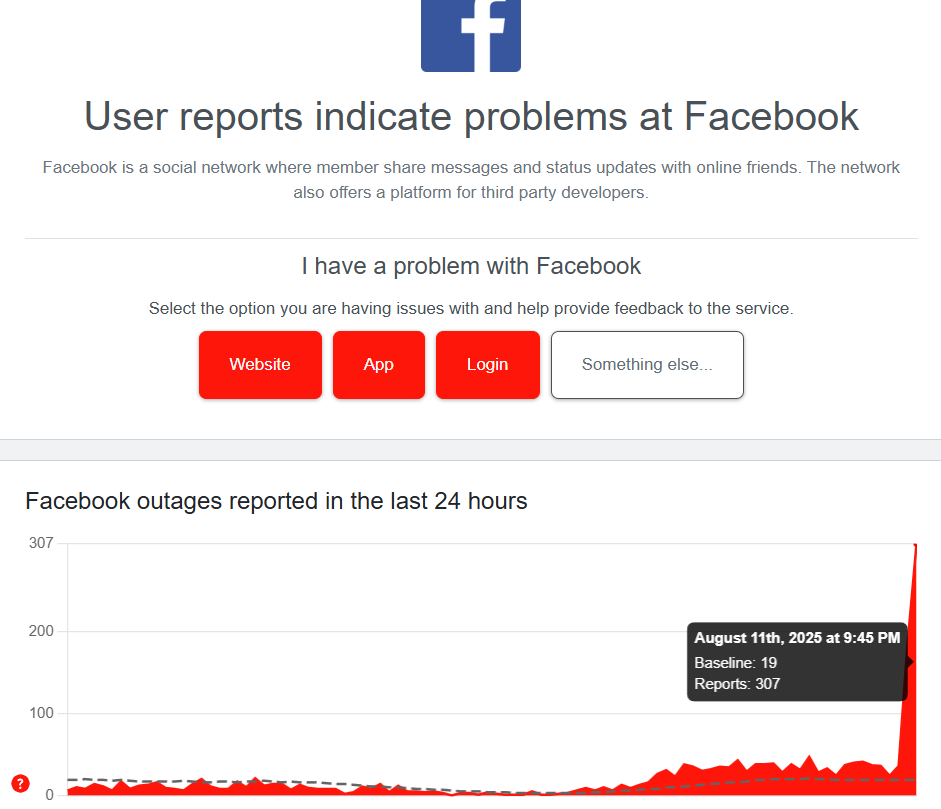
Task: Click the red spike peak in the chart
Action: click(914, 547)
